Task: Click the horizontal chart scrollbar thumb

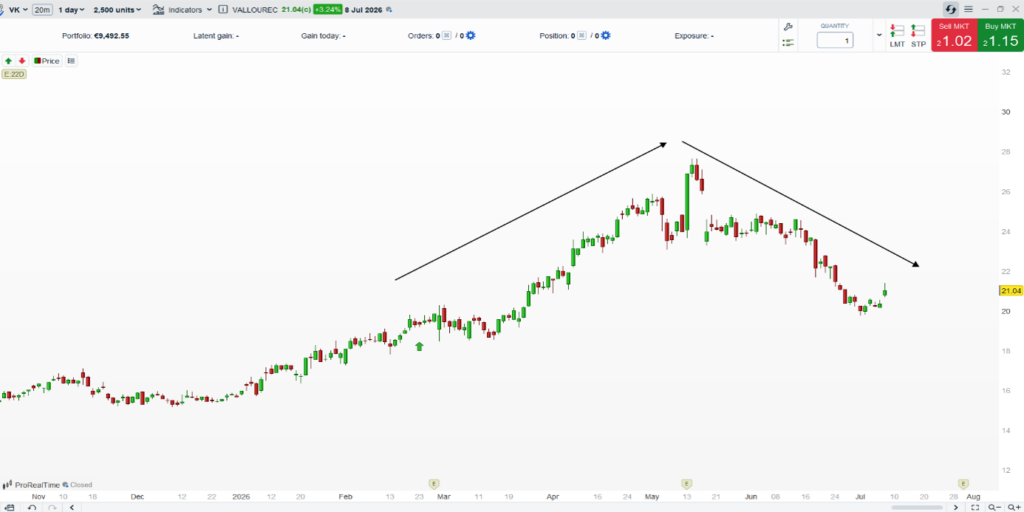Action: pos(919,507)
